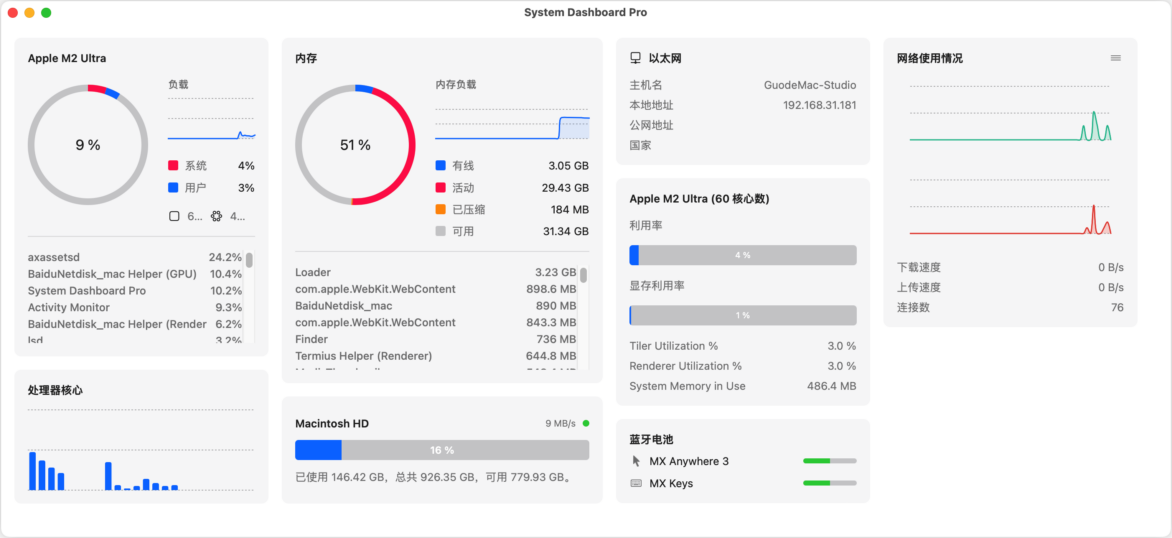Click the 显存利用率 1 % progress bar
Viewport: 1172px width, 538px height.
743,315
